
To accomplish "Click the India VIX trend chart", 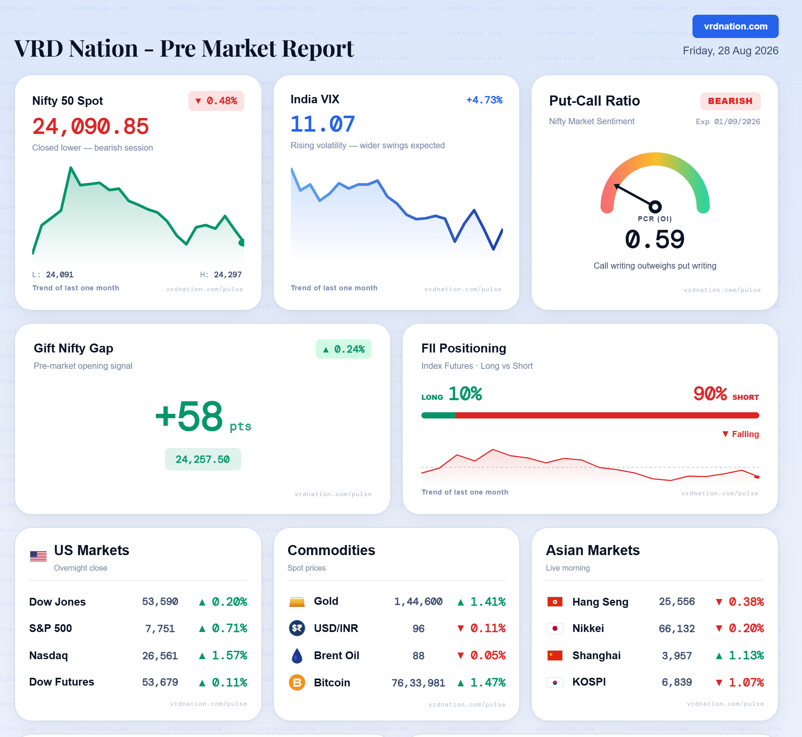I will tap(396, 211).
